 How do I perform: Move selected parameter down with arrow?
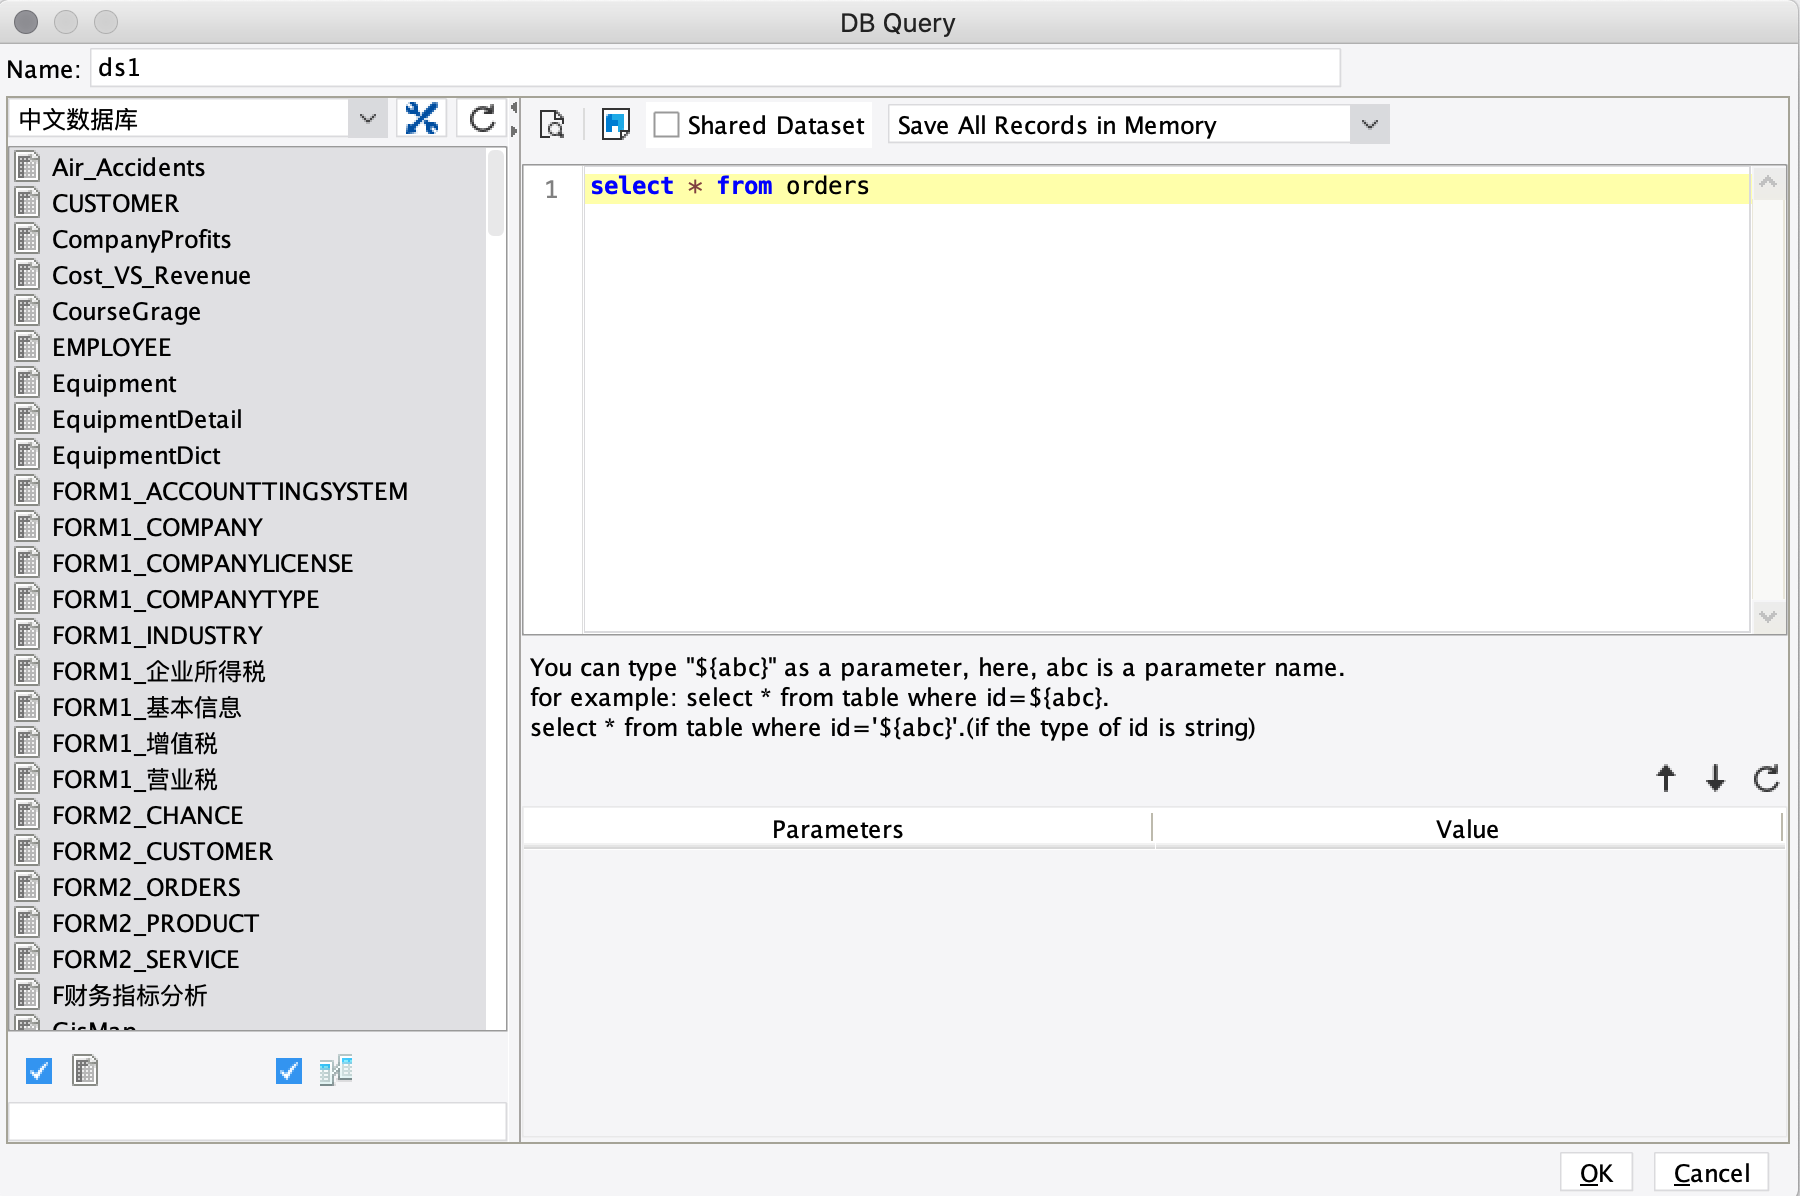(1716, 778)
